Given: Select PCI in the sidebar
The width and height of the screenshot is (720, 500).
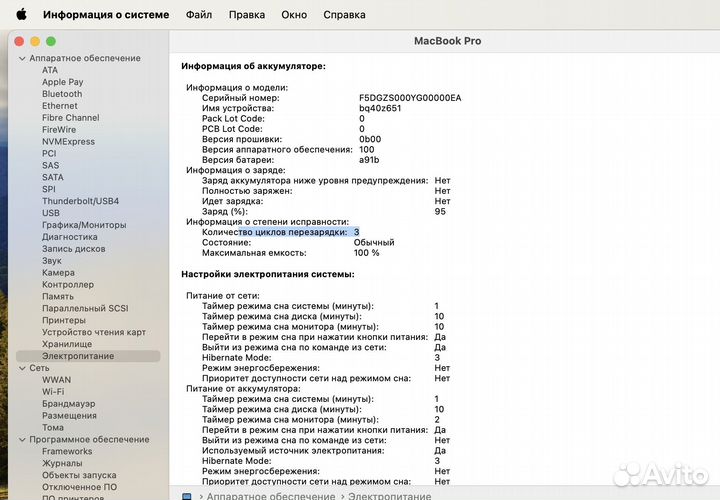Looking at the screenshot, I should pos(49,154).
